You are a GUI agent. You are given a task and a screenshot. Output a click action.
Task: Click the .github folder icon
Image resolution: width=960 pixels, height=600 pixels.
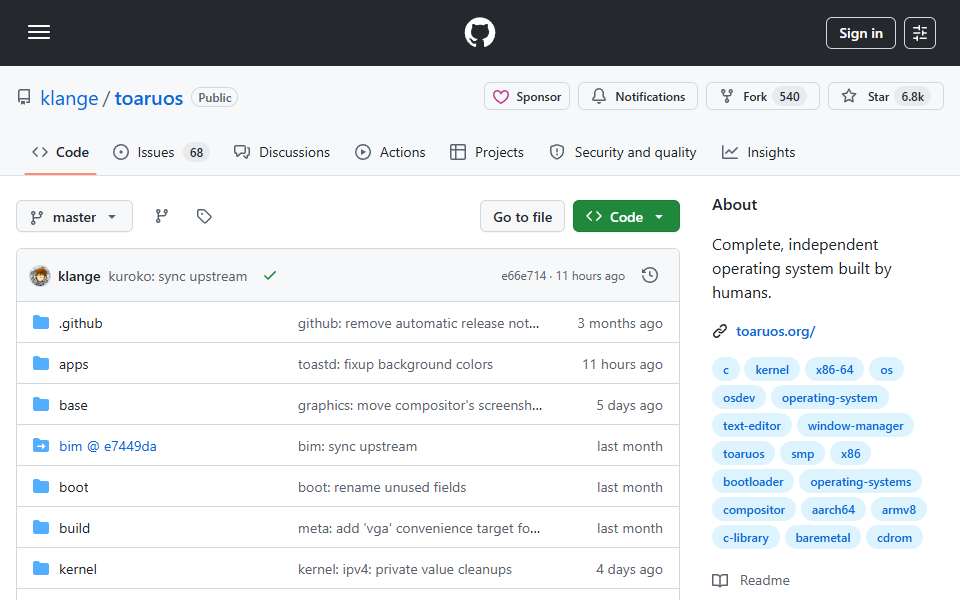click(41, 323)
